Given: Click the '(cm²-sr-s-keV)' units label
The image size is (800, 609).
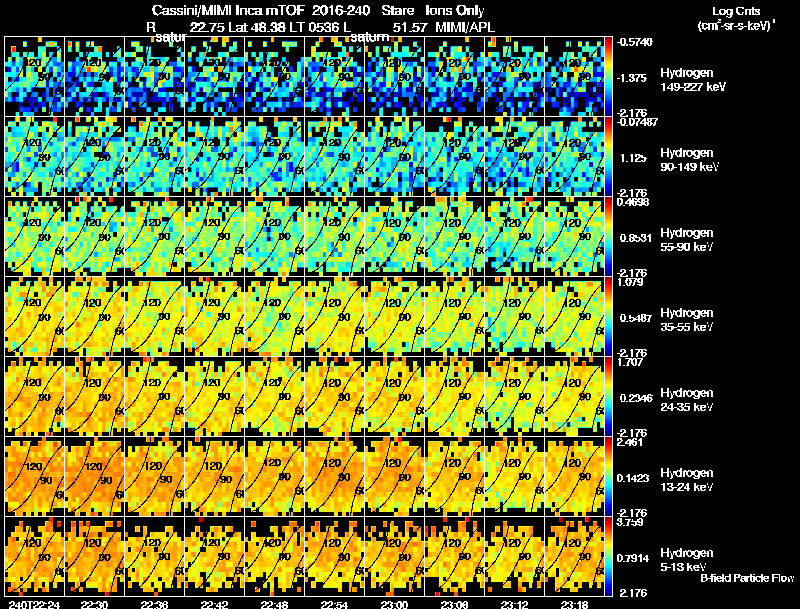Looking at the screenshot, I should [x=736, y=26].
